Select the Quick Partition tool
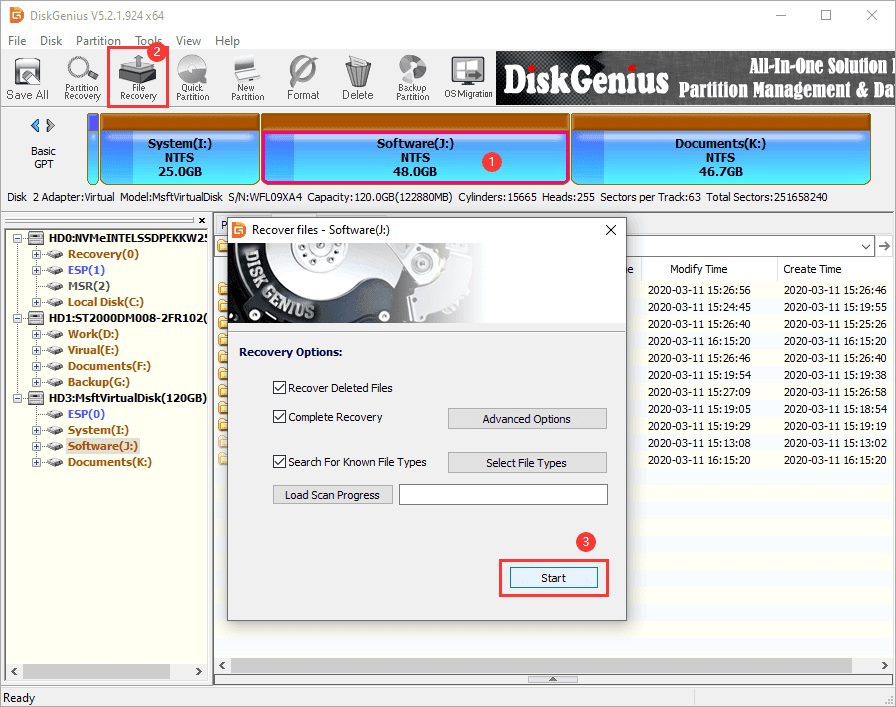Viewport: 896px width, 707px height. tap(192, 78)
